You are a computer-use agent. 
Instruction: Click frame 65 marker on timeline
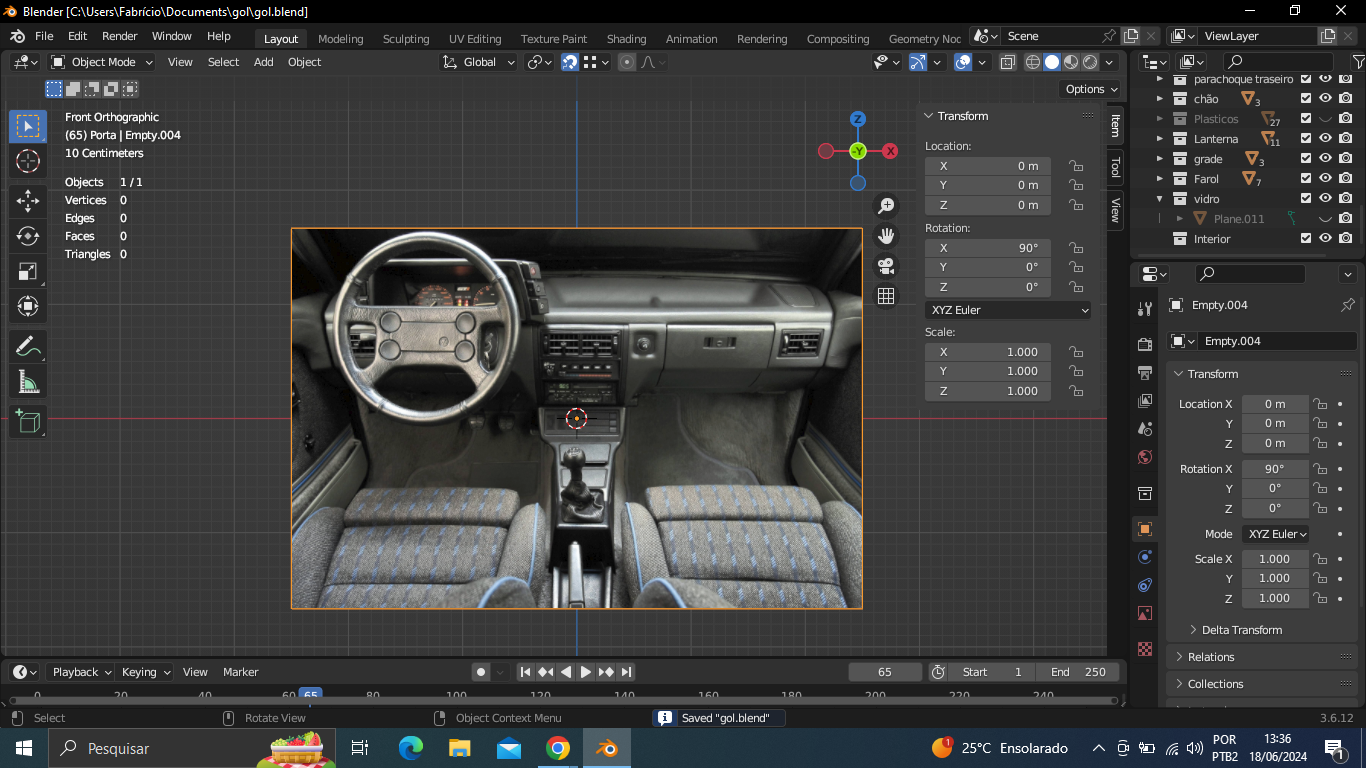311,695
